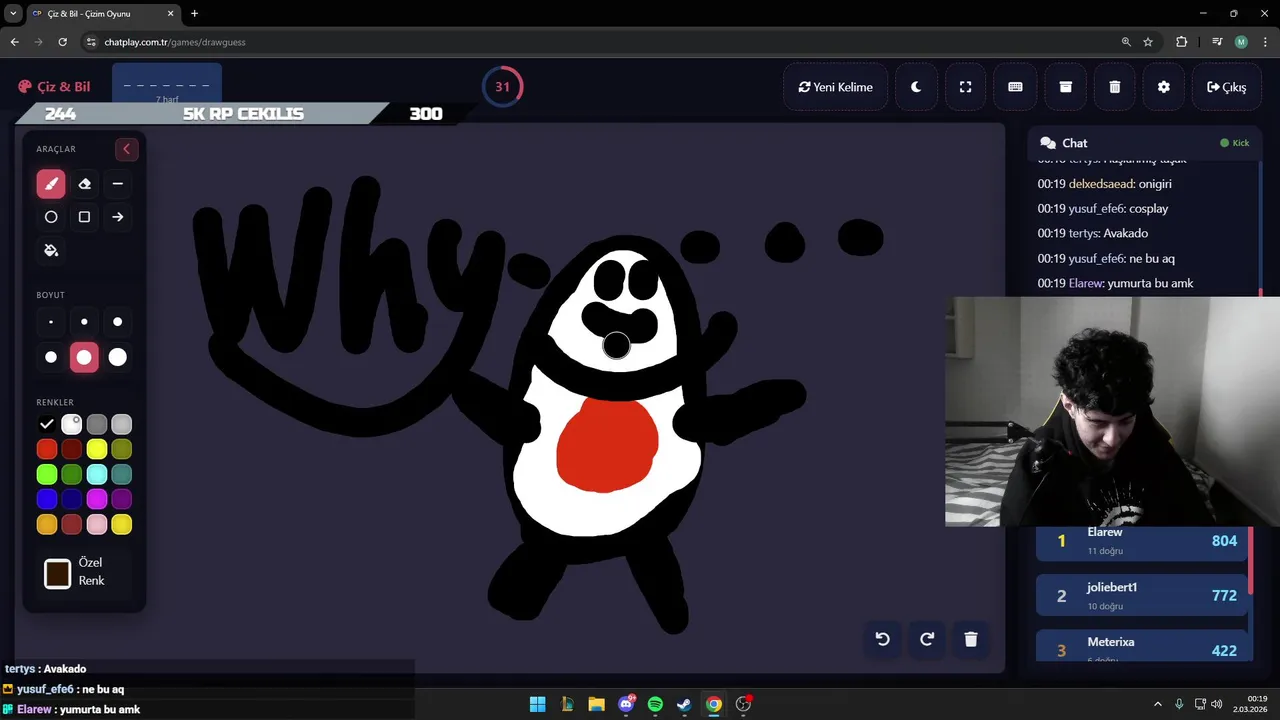1280x720 pixels.
Task: Pick the dark green color swatch
Action: tap(72, 474)
